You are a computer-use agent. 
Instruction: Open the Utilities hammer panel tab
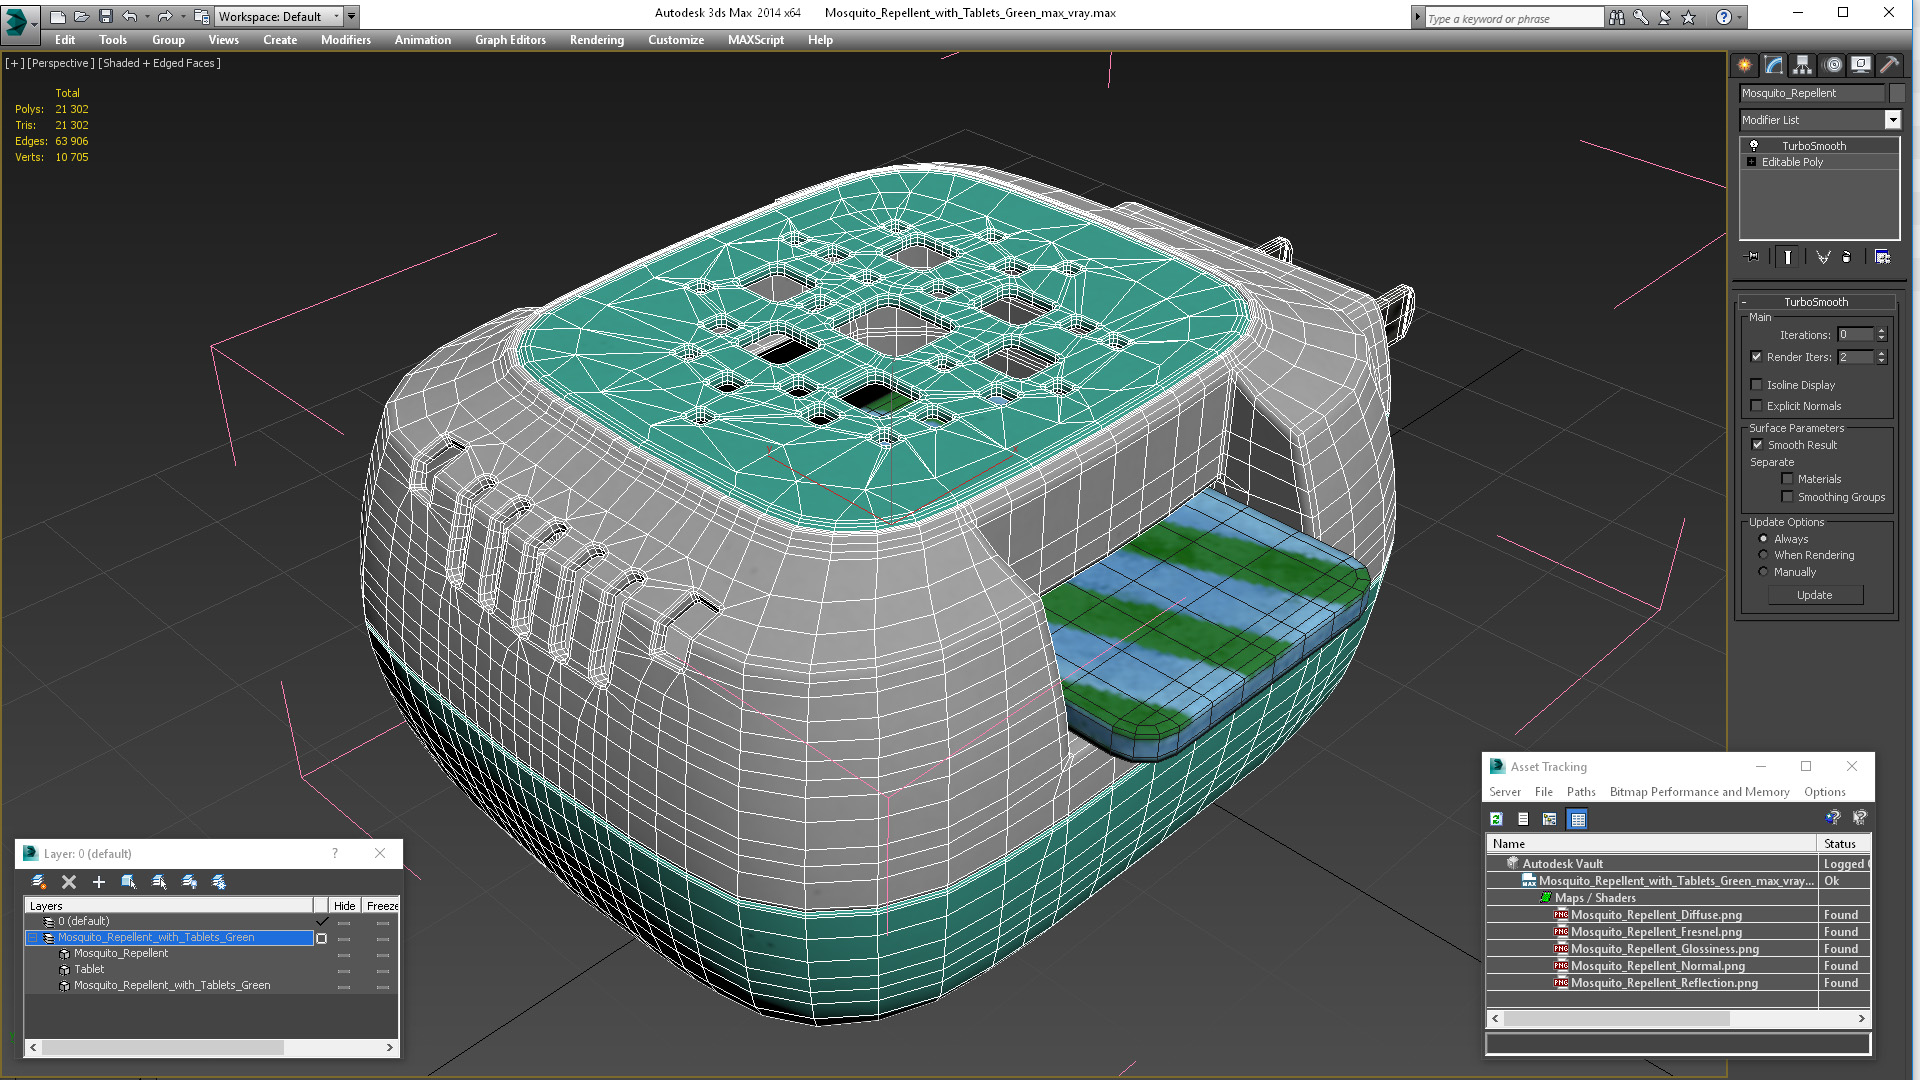(x=1889, y=65)
